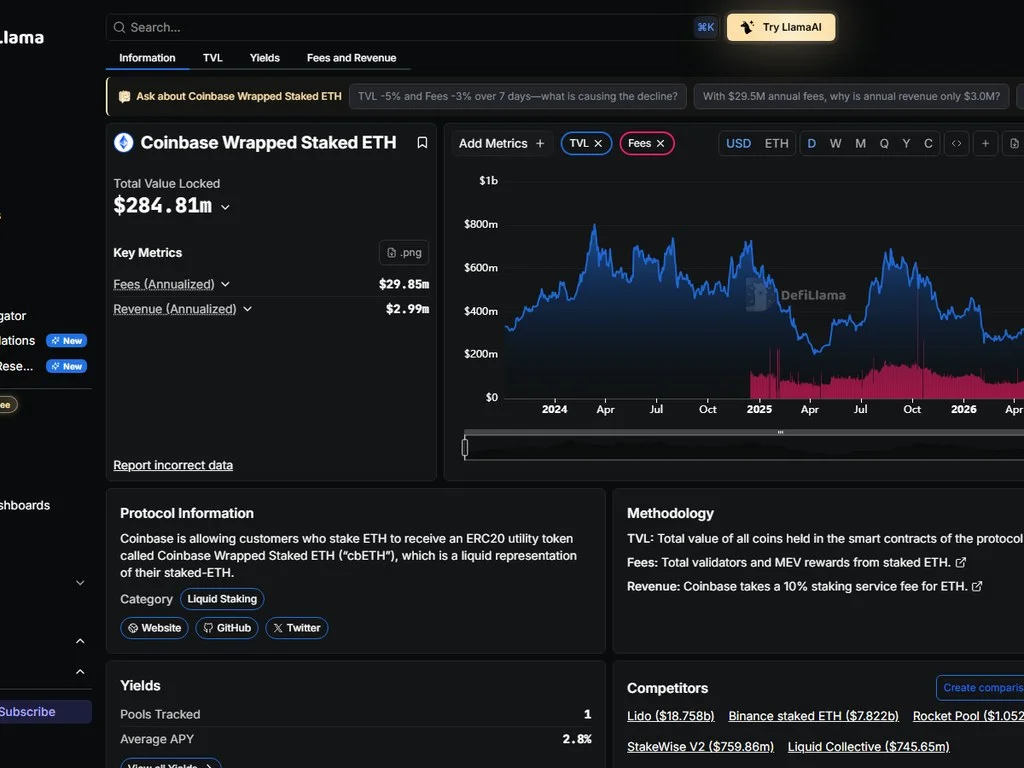This screenshot has width=1024, height=768.
Task: Ask why TVL and Fees declined suggestion
Action: point(518,96)
